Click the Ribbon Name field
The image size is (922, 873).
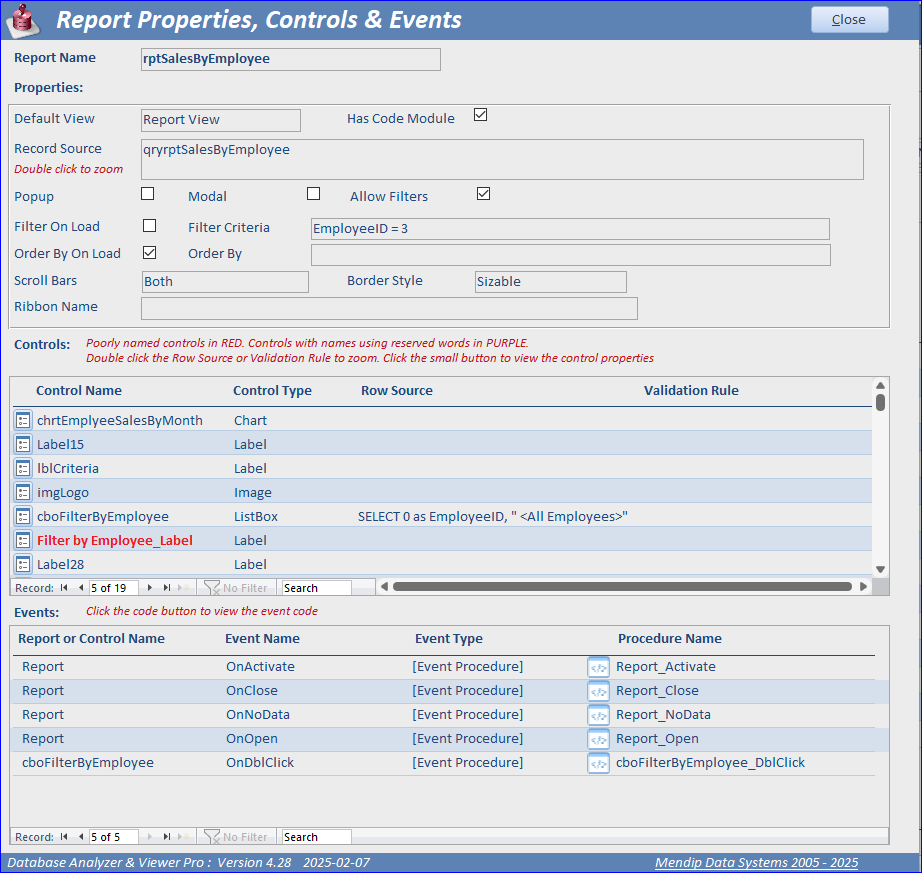coord(389,308)
